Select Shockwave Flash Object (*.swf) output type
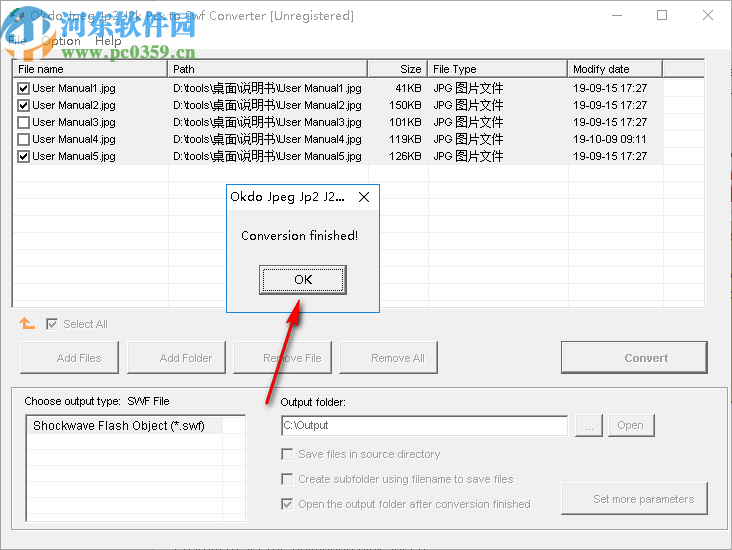Screen dimensions: 732x550 point(124,426)
